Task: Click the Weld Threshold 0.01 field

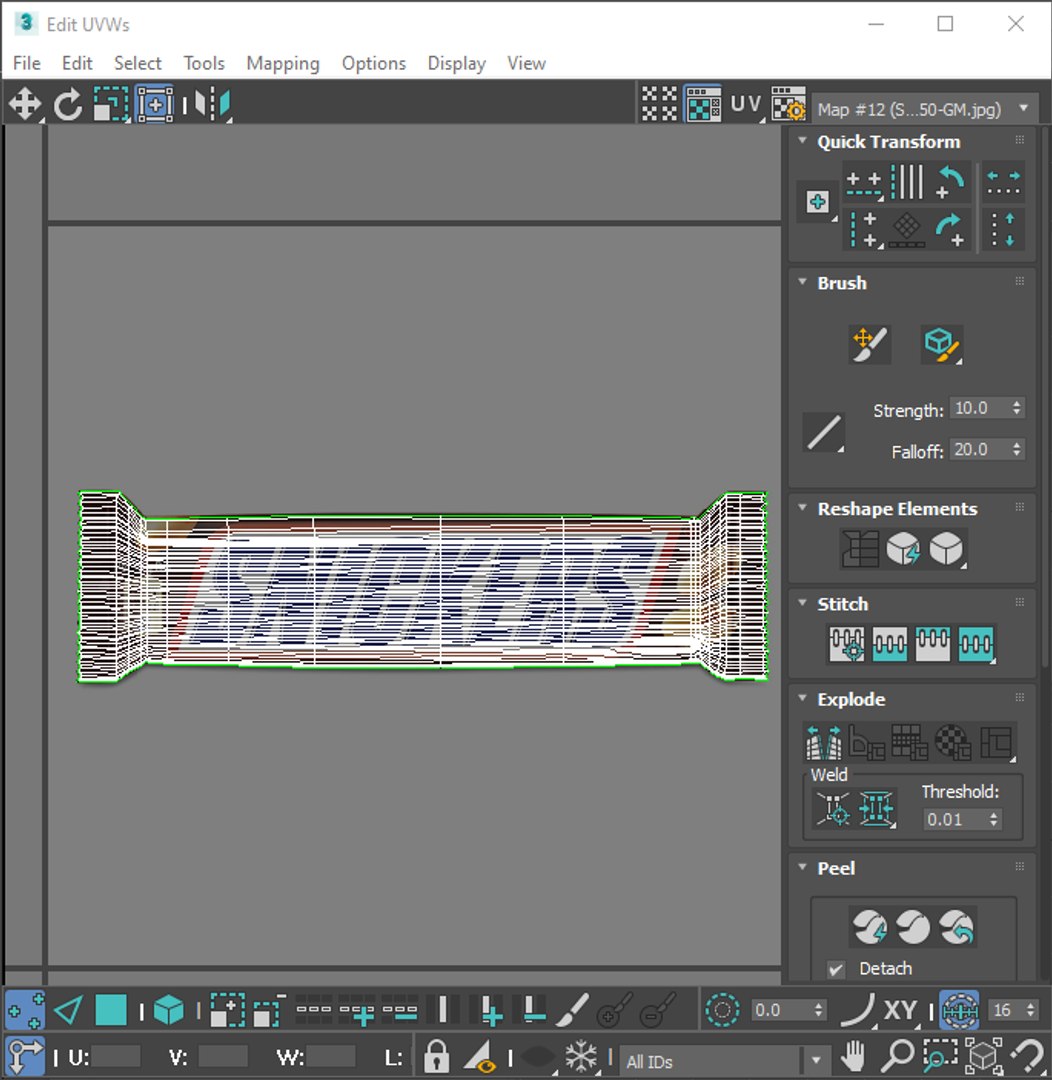Action: [953, 819]
